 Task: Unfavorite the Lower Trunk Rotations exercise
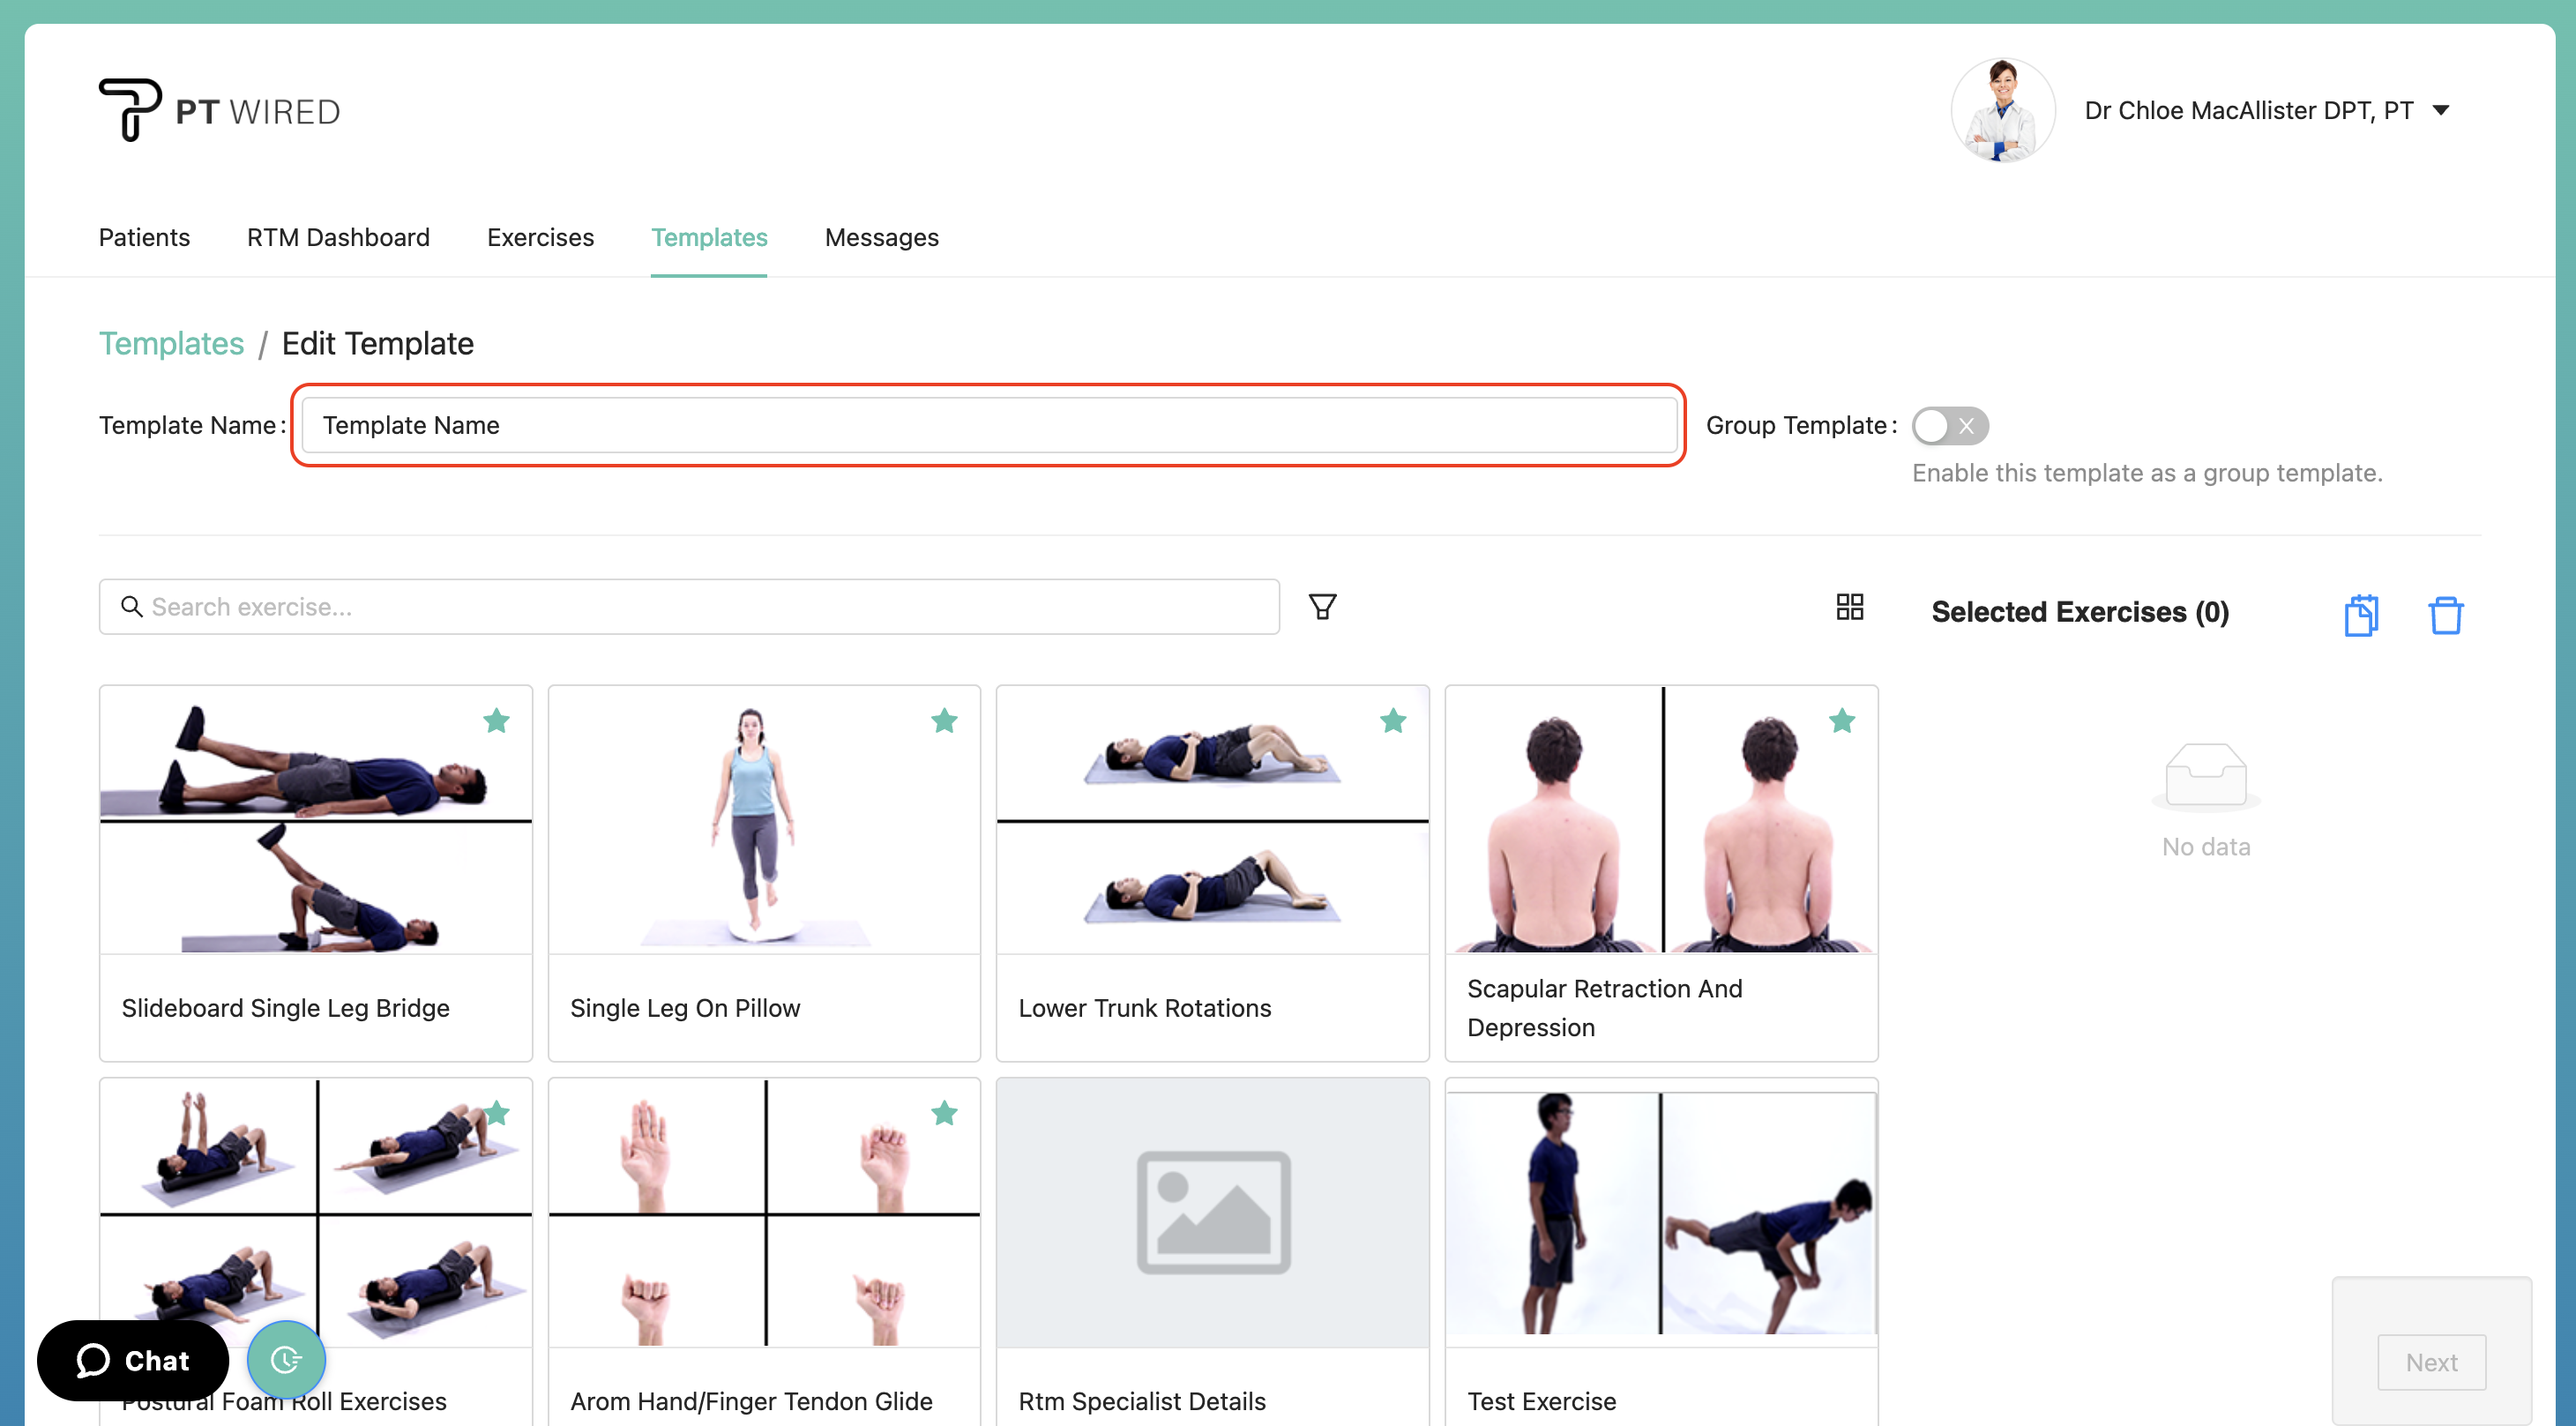click(1393, 721)
